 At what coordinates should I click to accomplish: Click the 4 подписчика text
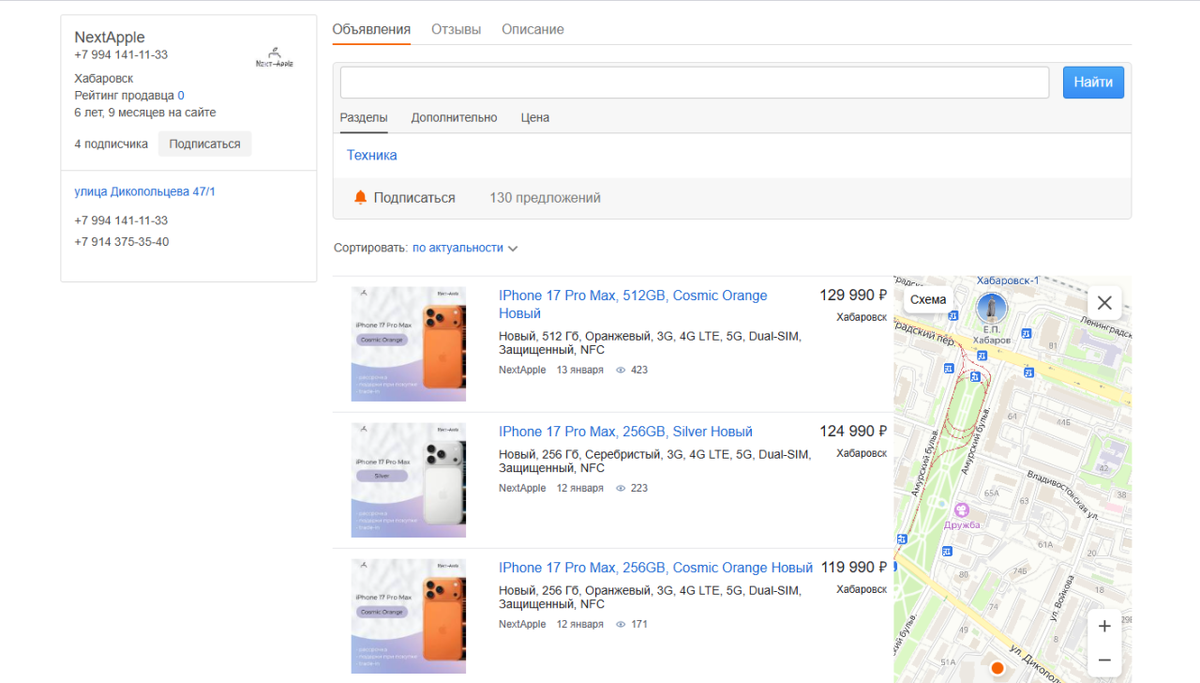tap(111, 144)
